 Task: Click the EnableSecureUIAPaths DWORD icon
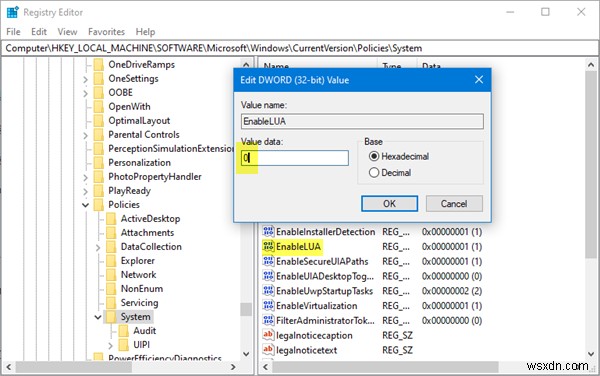pos(268,261)
